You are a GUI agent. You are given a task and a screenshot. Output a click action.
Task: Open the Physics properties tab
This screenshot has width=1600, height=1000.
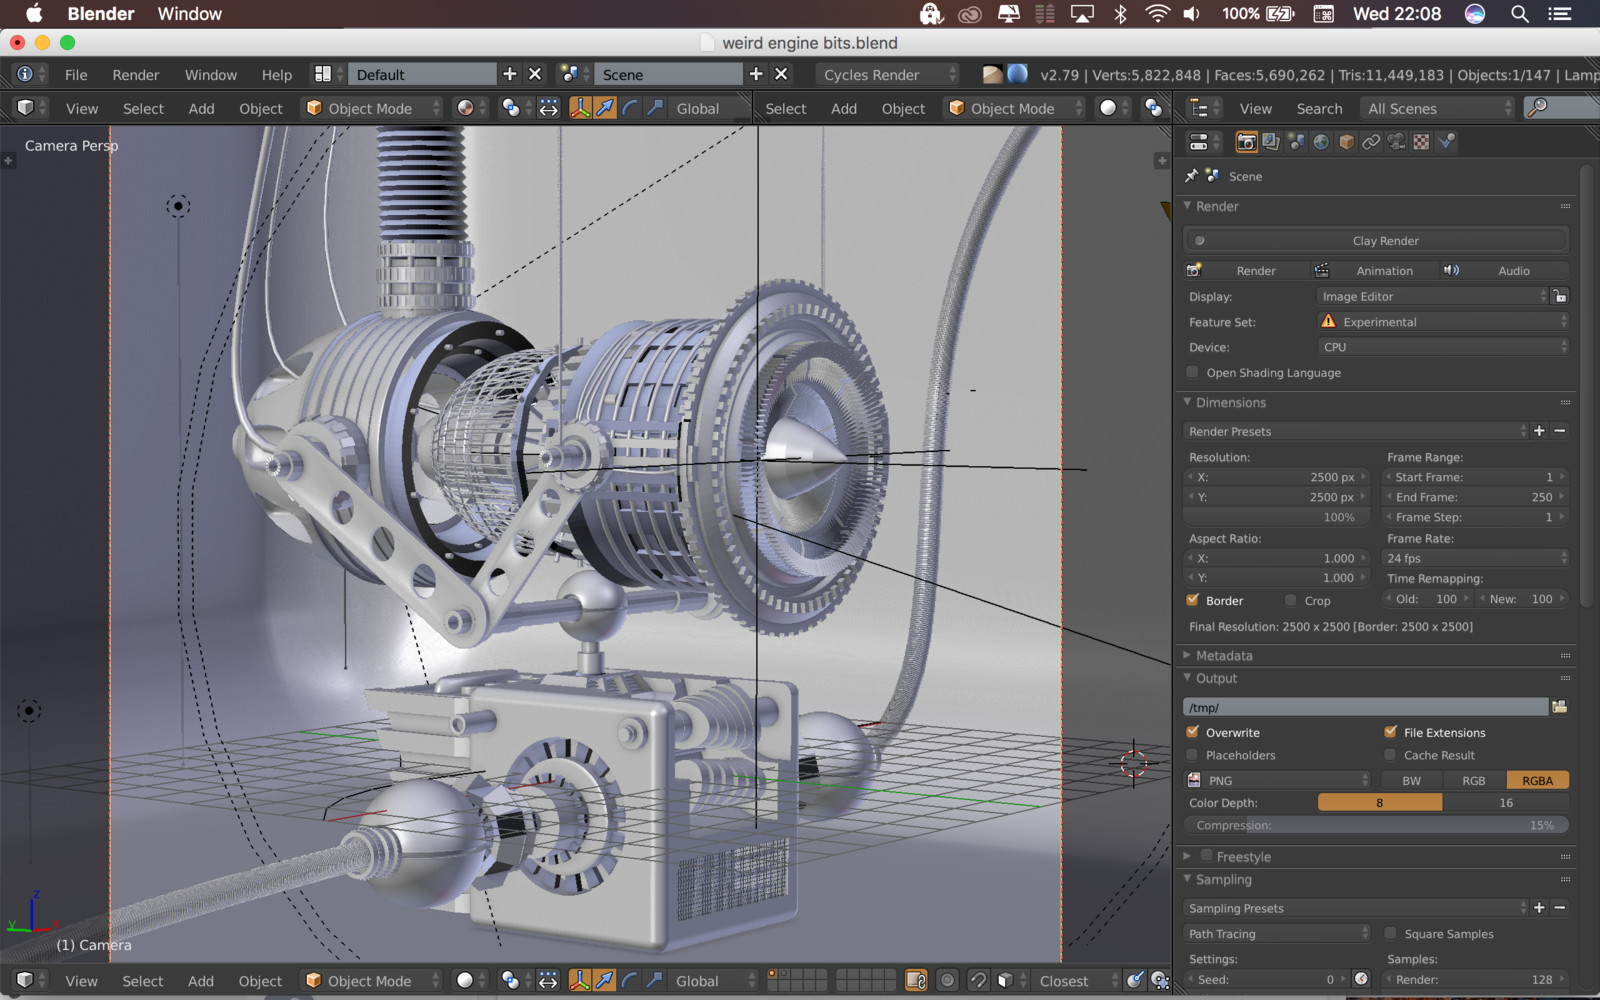click(1446, 142)
